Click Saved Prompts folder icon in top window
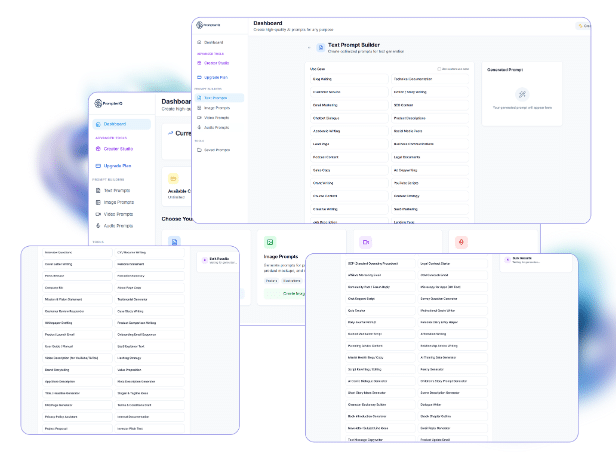This screenshot has height=459, width=616. [199, 149]
